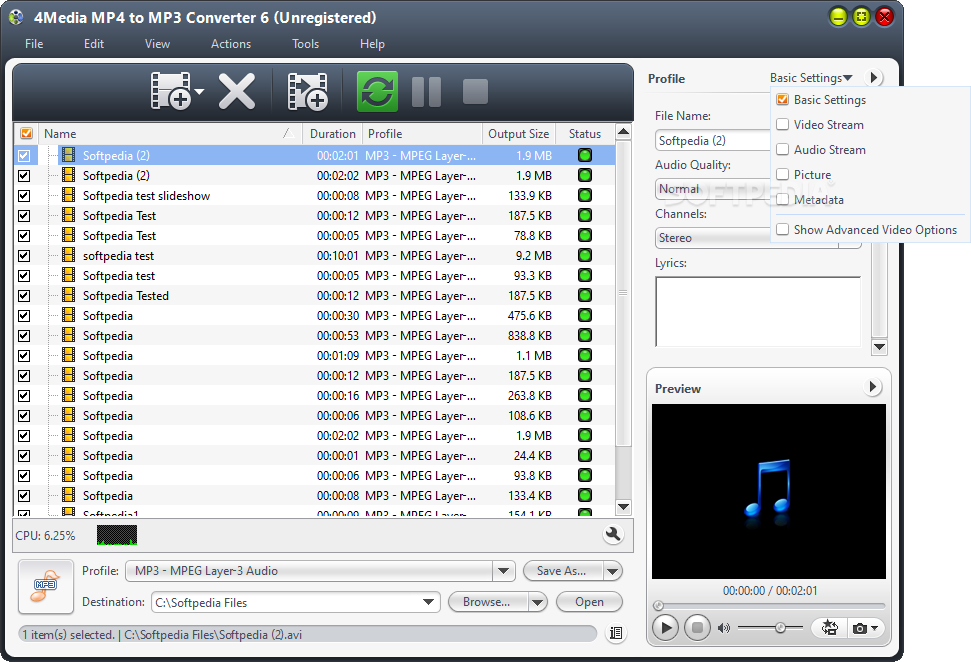Click the app logo icon in title bar
Image resolution: width=971 pixels, height=662 pixels.
(16, 17)
